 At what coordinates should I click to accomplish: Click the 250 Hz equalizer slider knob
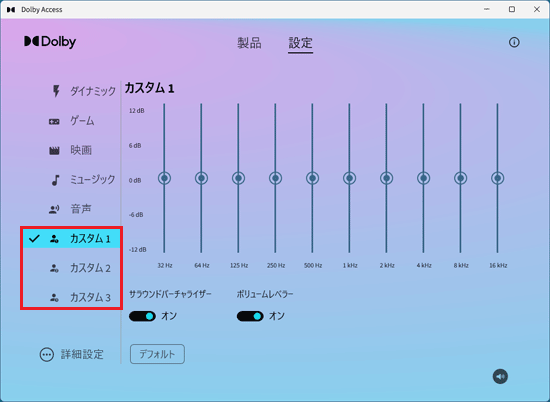click(275, 178)
